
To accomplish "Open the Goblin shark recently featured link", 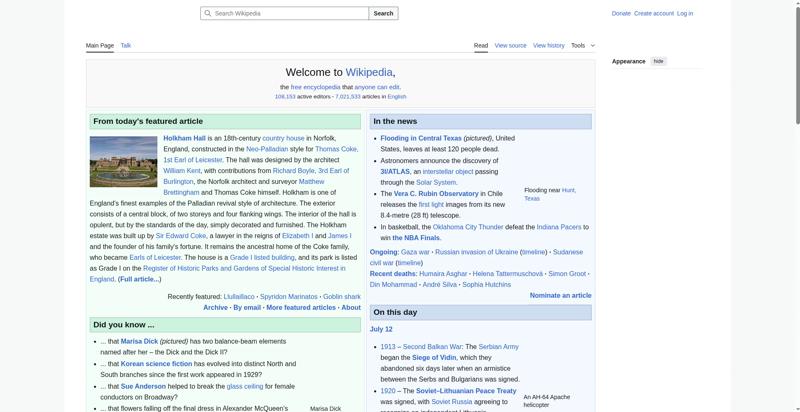I will (x=342, y=297).
